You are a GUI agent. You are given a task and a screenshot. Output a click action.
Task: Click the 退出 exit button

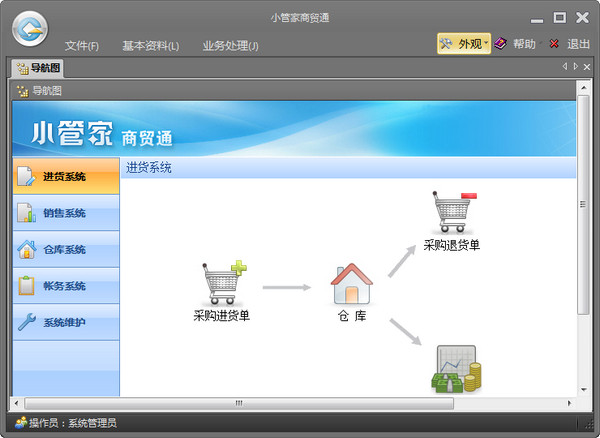[570, 44]
